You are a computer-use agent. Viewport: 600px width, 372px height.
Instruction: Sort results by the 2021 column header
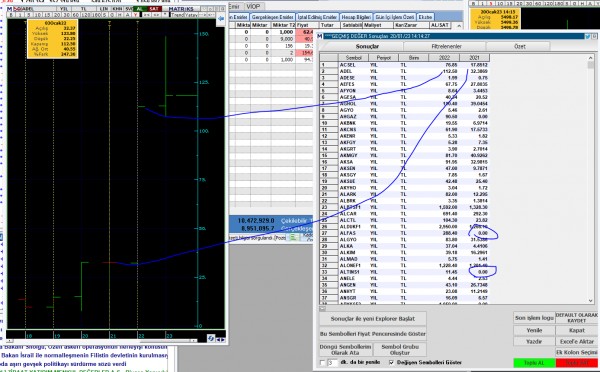point(474,58)
